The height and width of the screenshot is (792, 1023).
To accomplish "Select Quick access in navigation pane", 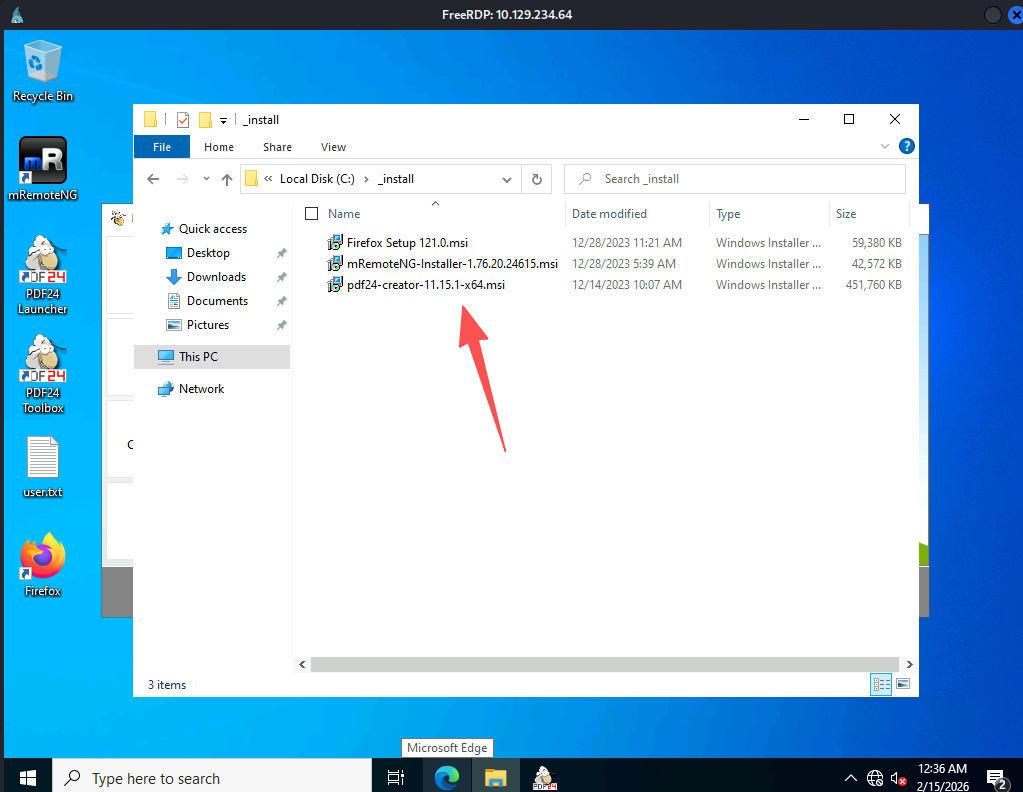I will click(x=213, y=229).
